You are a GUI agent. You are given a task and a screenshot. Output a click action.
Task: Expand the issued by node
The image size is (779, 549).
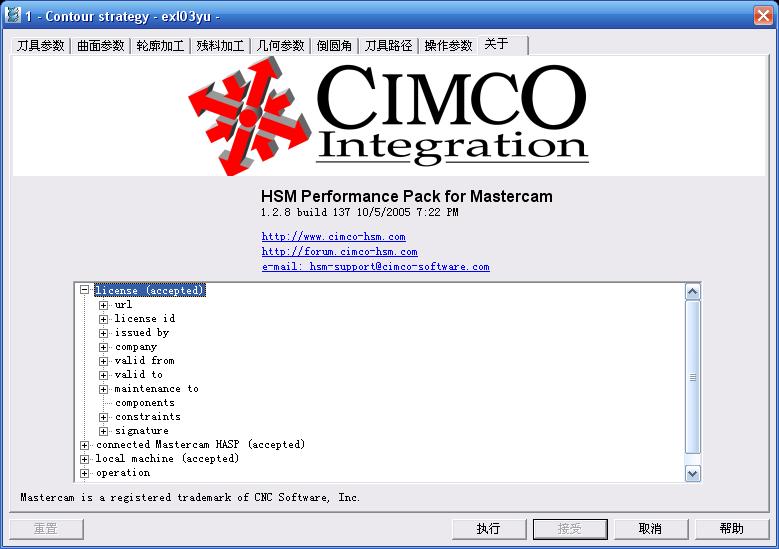coord(103,333)
